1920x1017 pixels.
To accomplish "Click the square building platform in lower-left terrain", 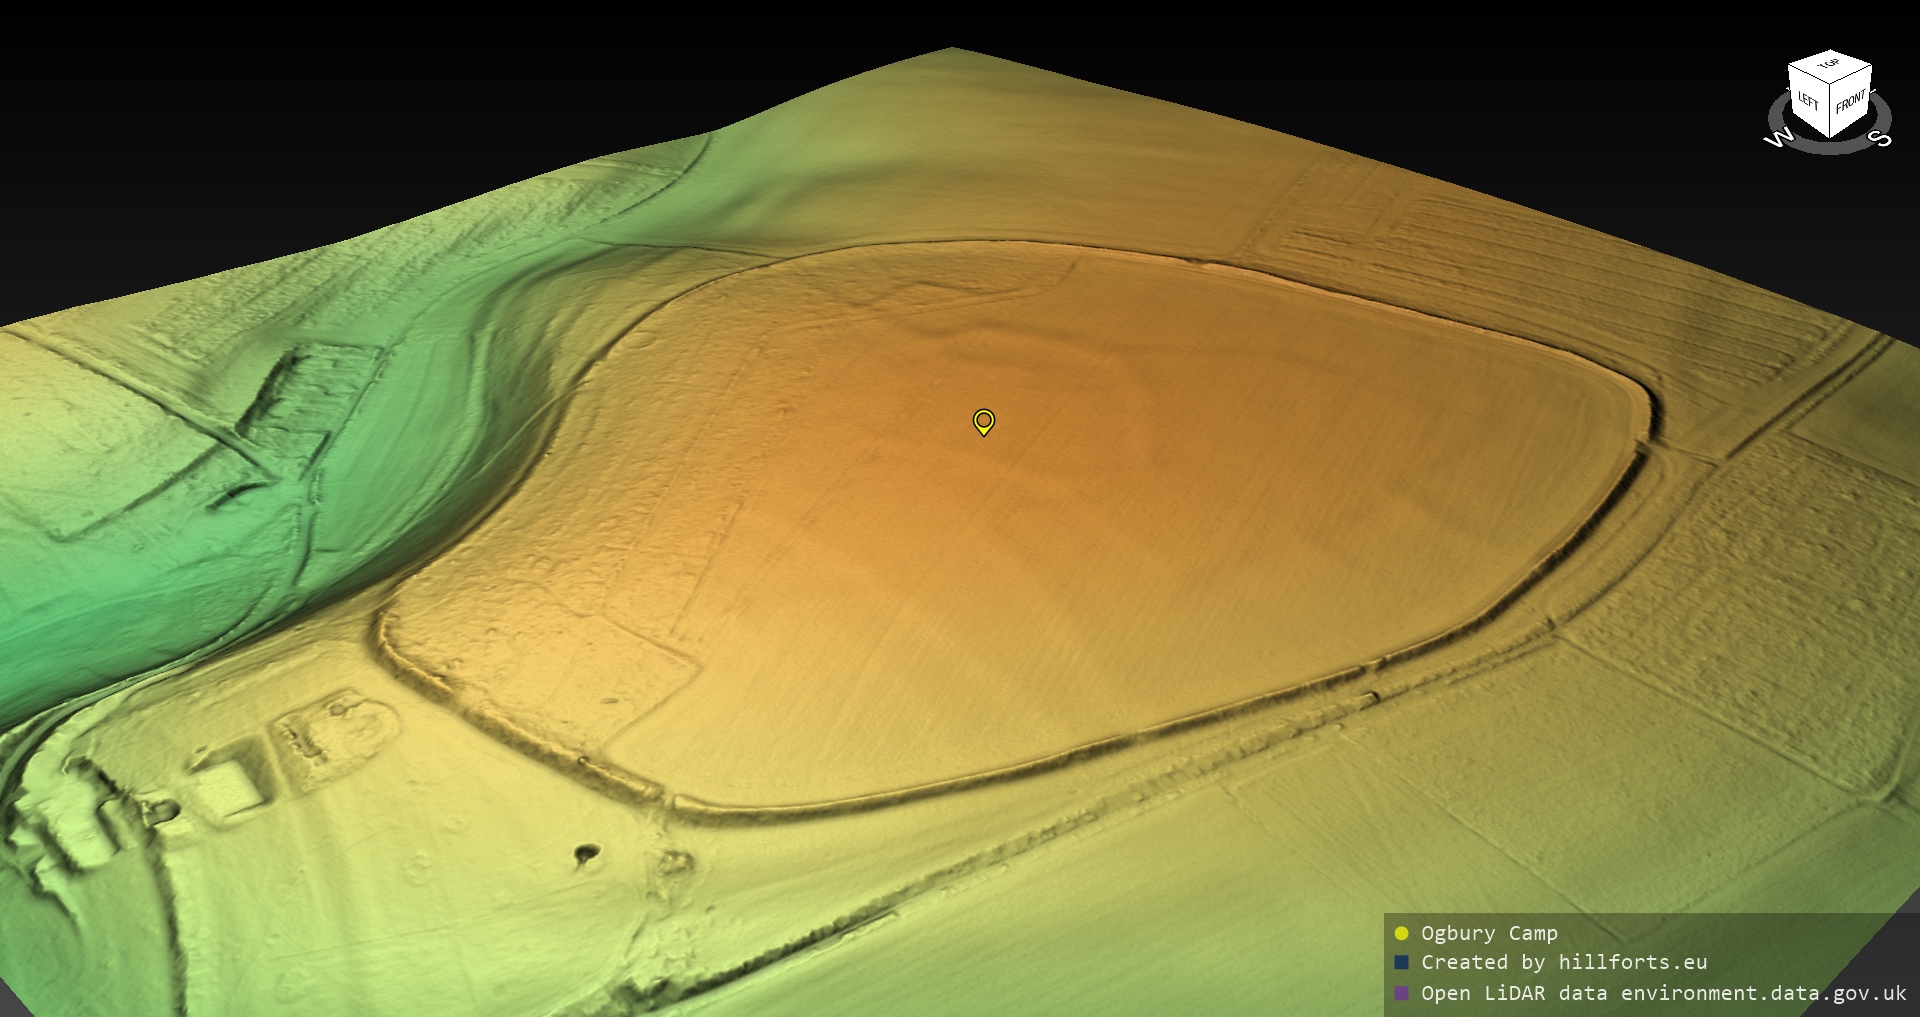I will click(232, 786).
